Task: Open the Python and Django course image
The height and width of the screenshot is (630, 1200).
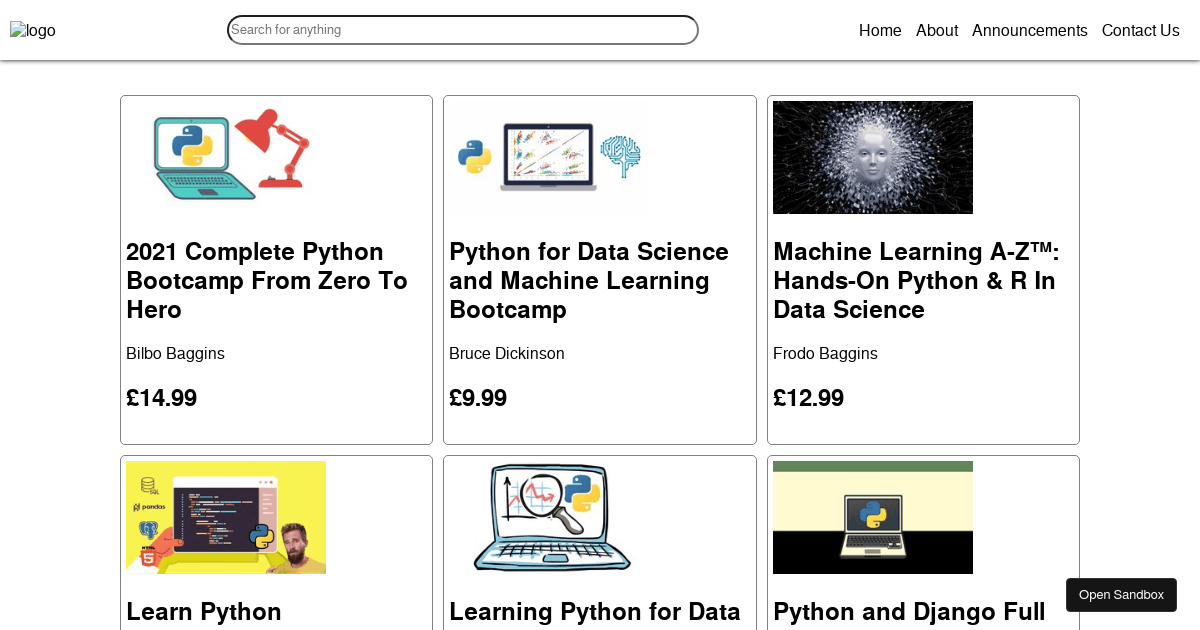Action: 872,517
